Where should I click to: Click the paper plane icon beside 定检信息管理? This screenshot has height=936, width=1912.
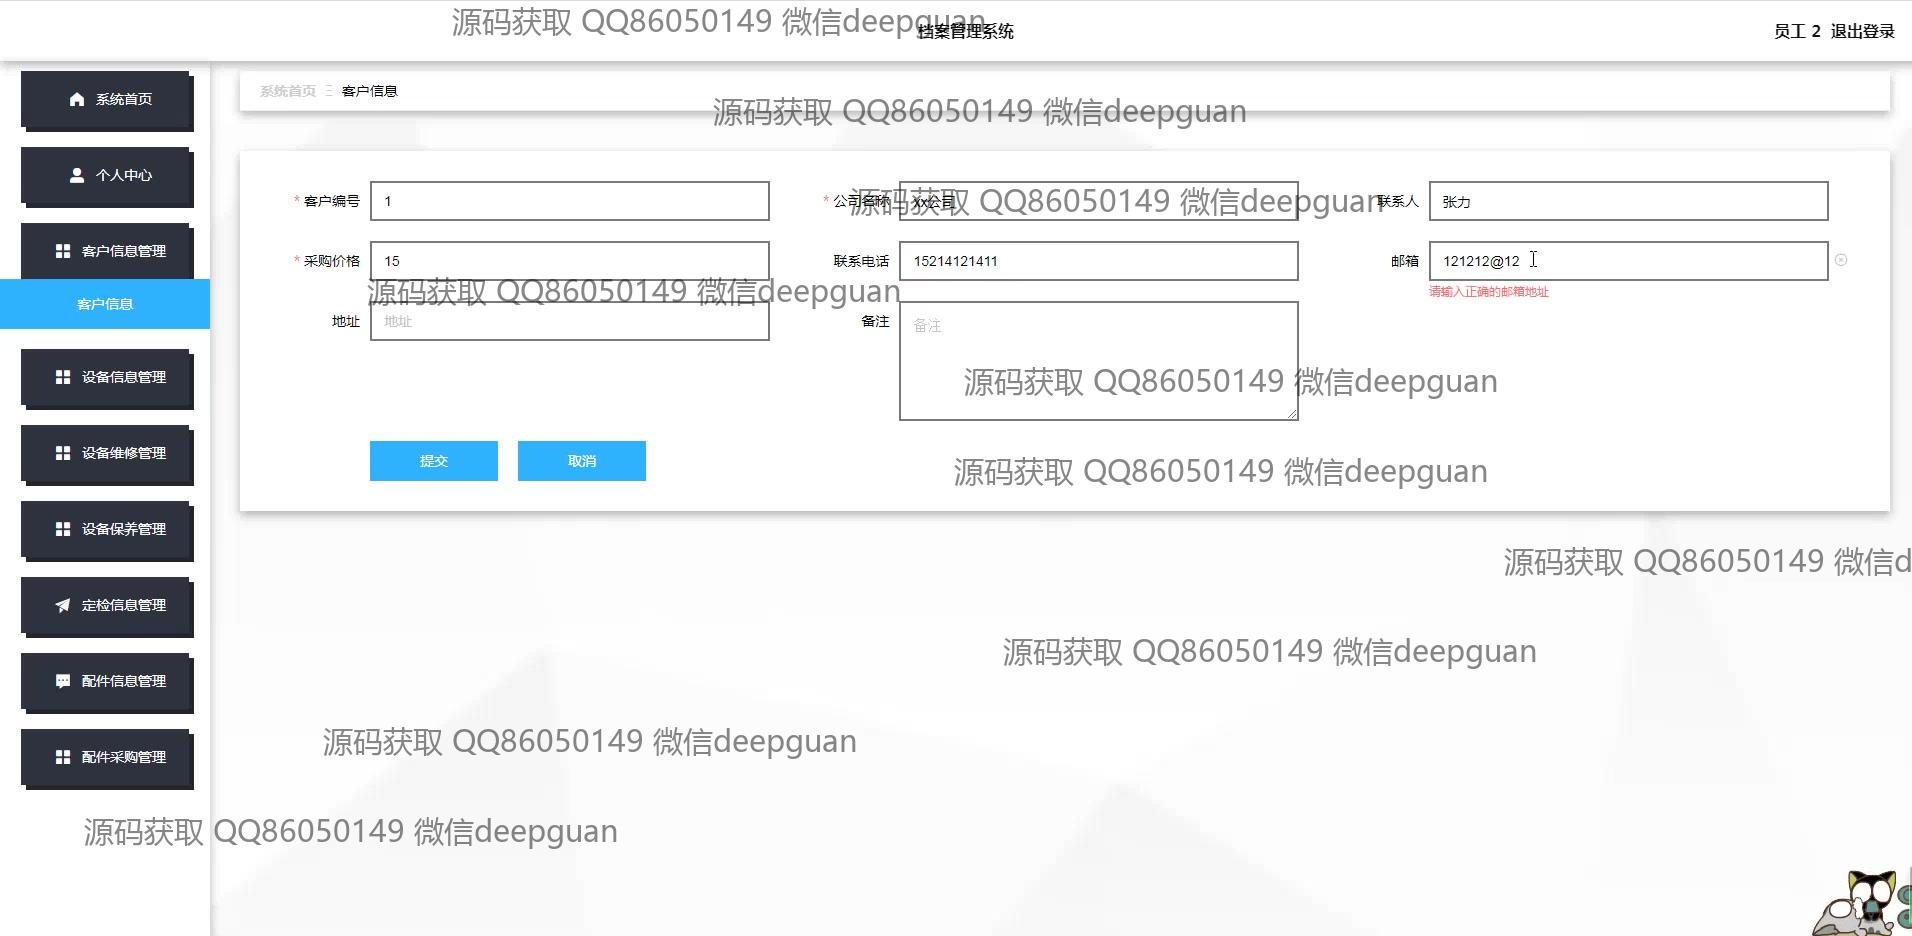click(63, 605)
